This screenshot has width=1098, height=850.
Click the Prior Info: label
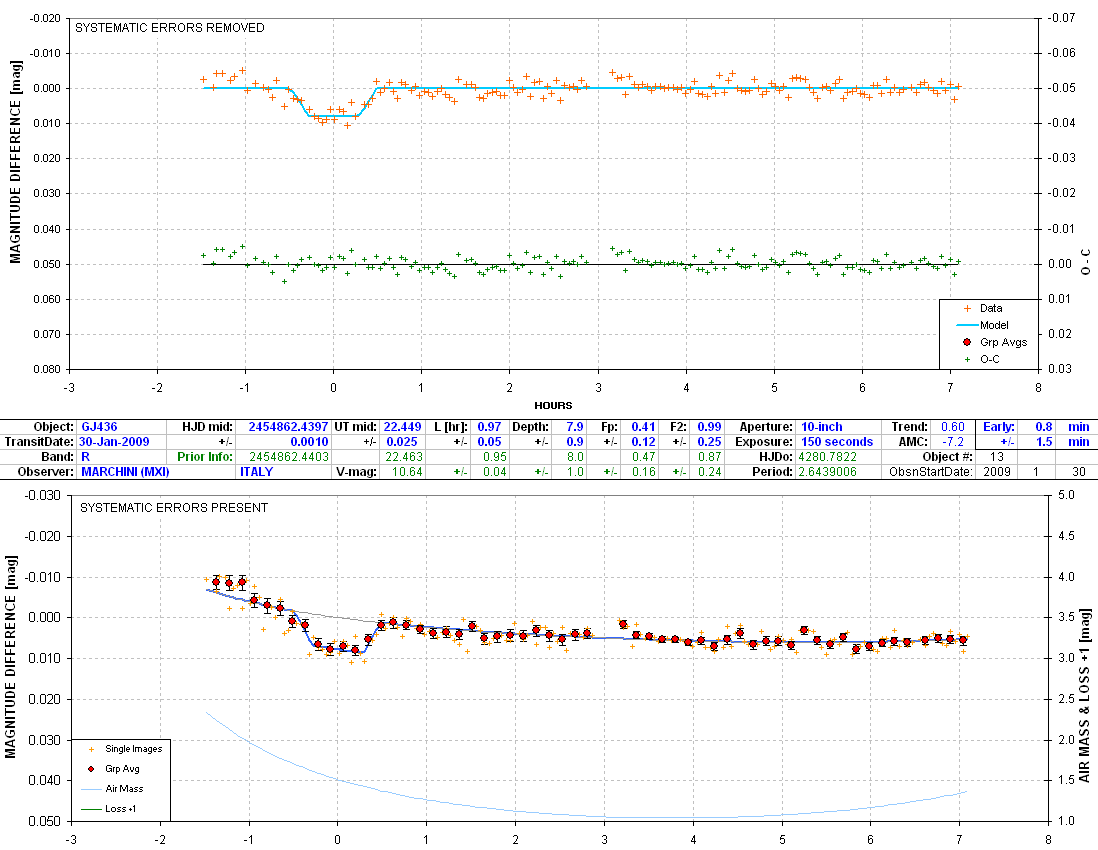(204, 457)
